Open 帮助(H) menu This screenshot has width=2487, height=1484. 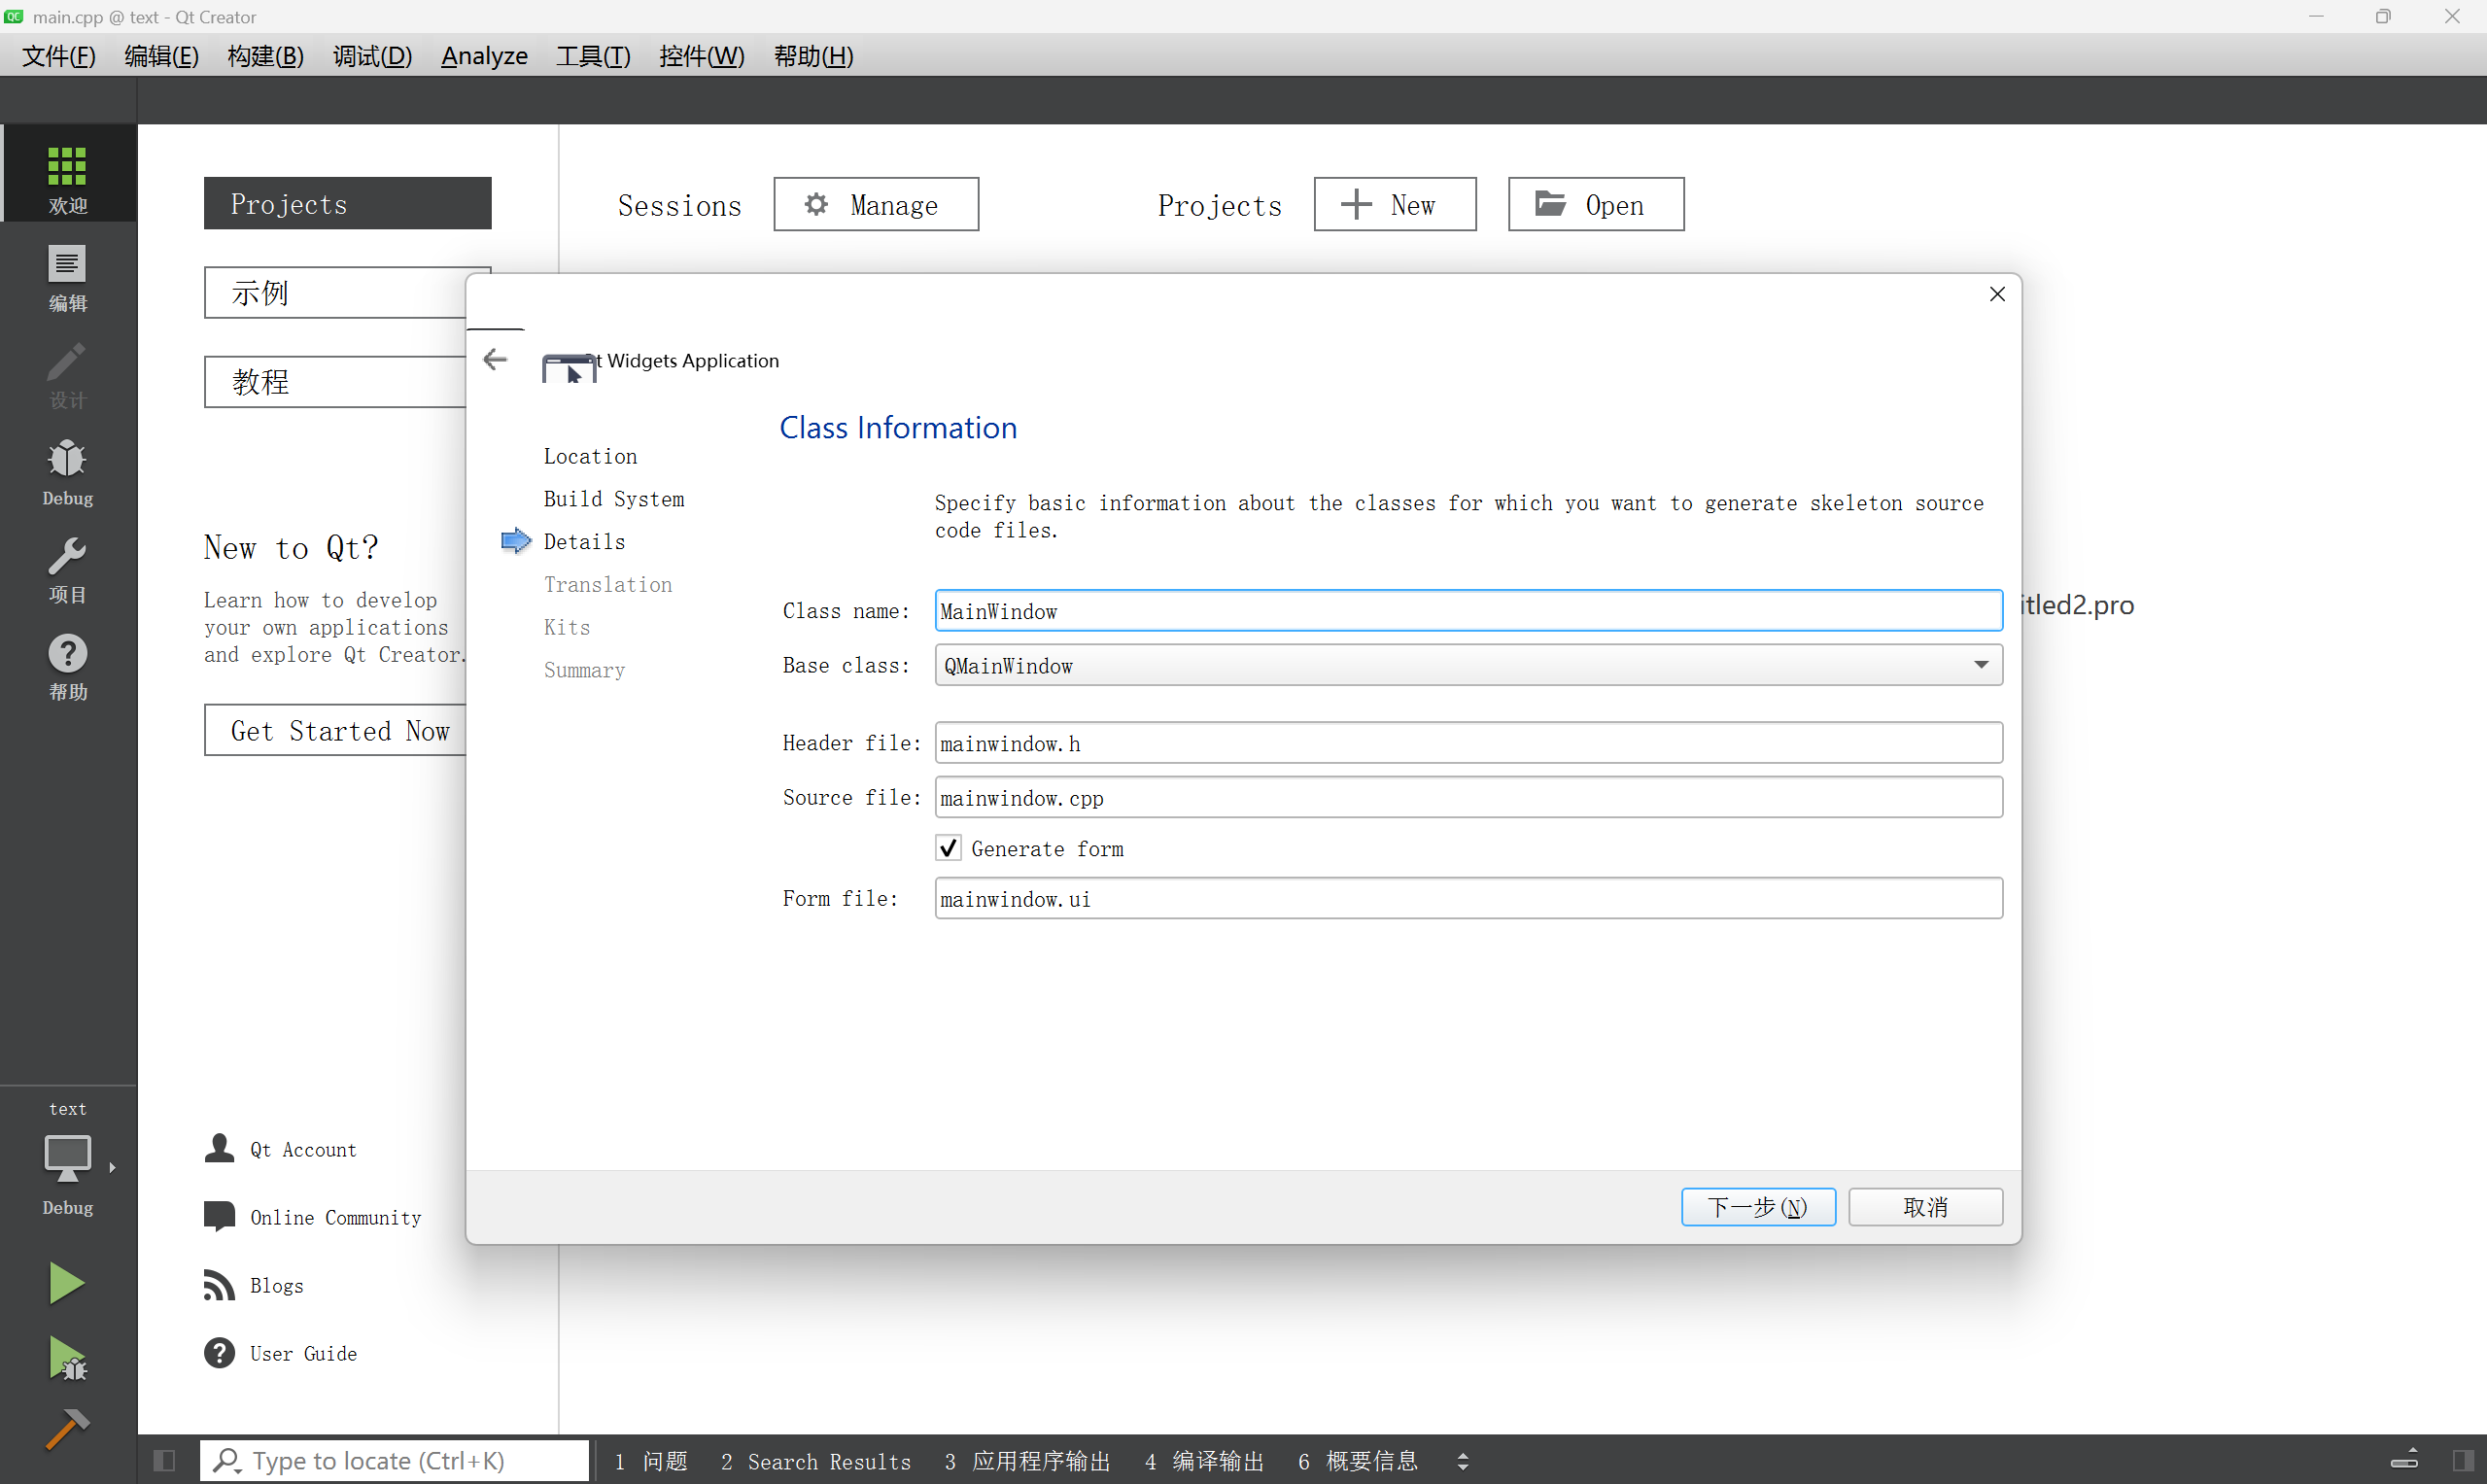point(814,56)
